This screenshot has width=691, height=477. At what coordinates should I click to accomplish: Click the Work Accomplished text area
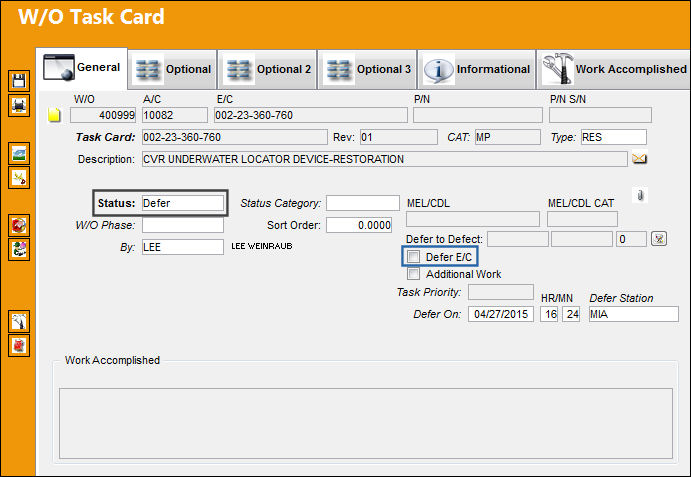366,423
